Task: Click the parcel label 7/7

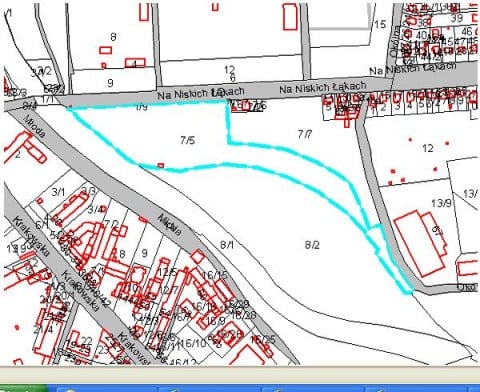Action: point(305,134)
